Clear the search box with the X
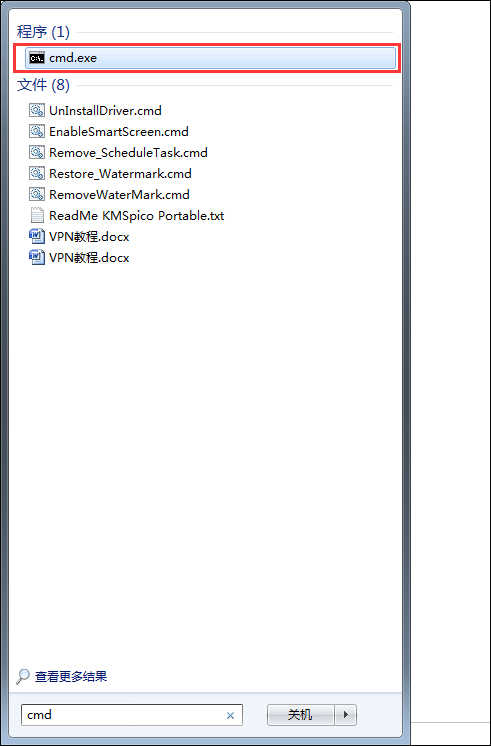Viewport: 491px width, 746px height. 230,715
